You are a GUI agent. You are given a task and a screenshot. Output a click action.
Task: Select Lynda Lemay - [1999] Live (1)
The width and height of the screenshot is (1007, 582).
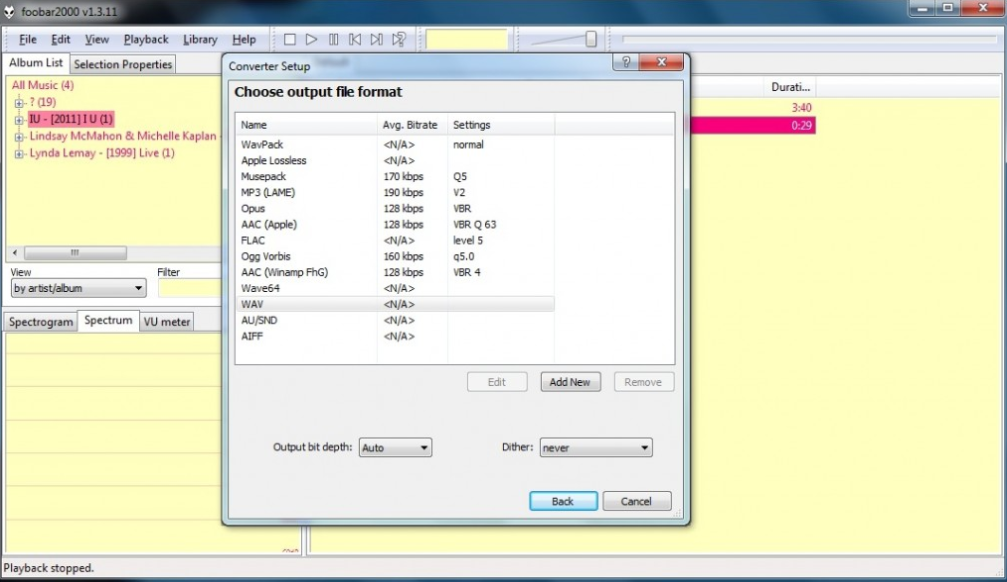(x=101, y=153)
